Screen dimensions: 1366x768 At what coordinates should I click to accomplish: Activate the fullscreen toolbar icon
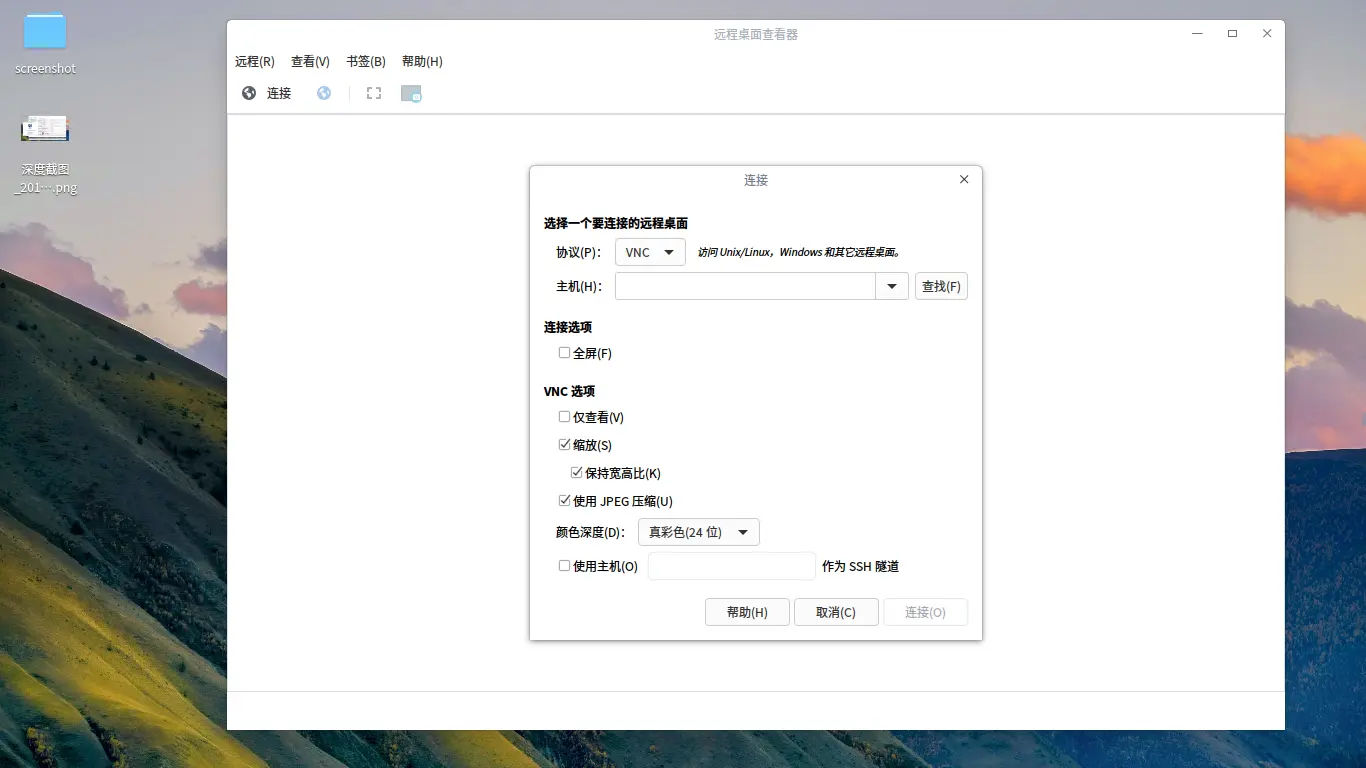coord(373,92)
